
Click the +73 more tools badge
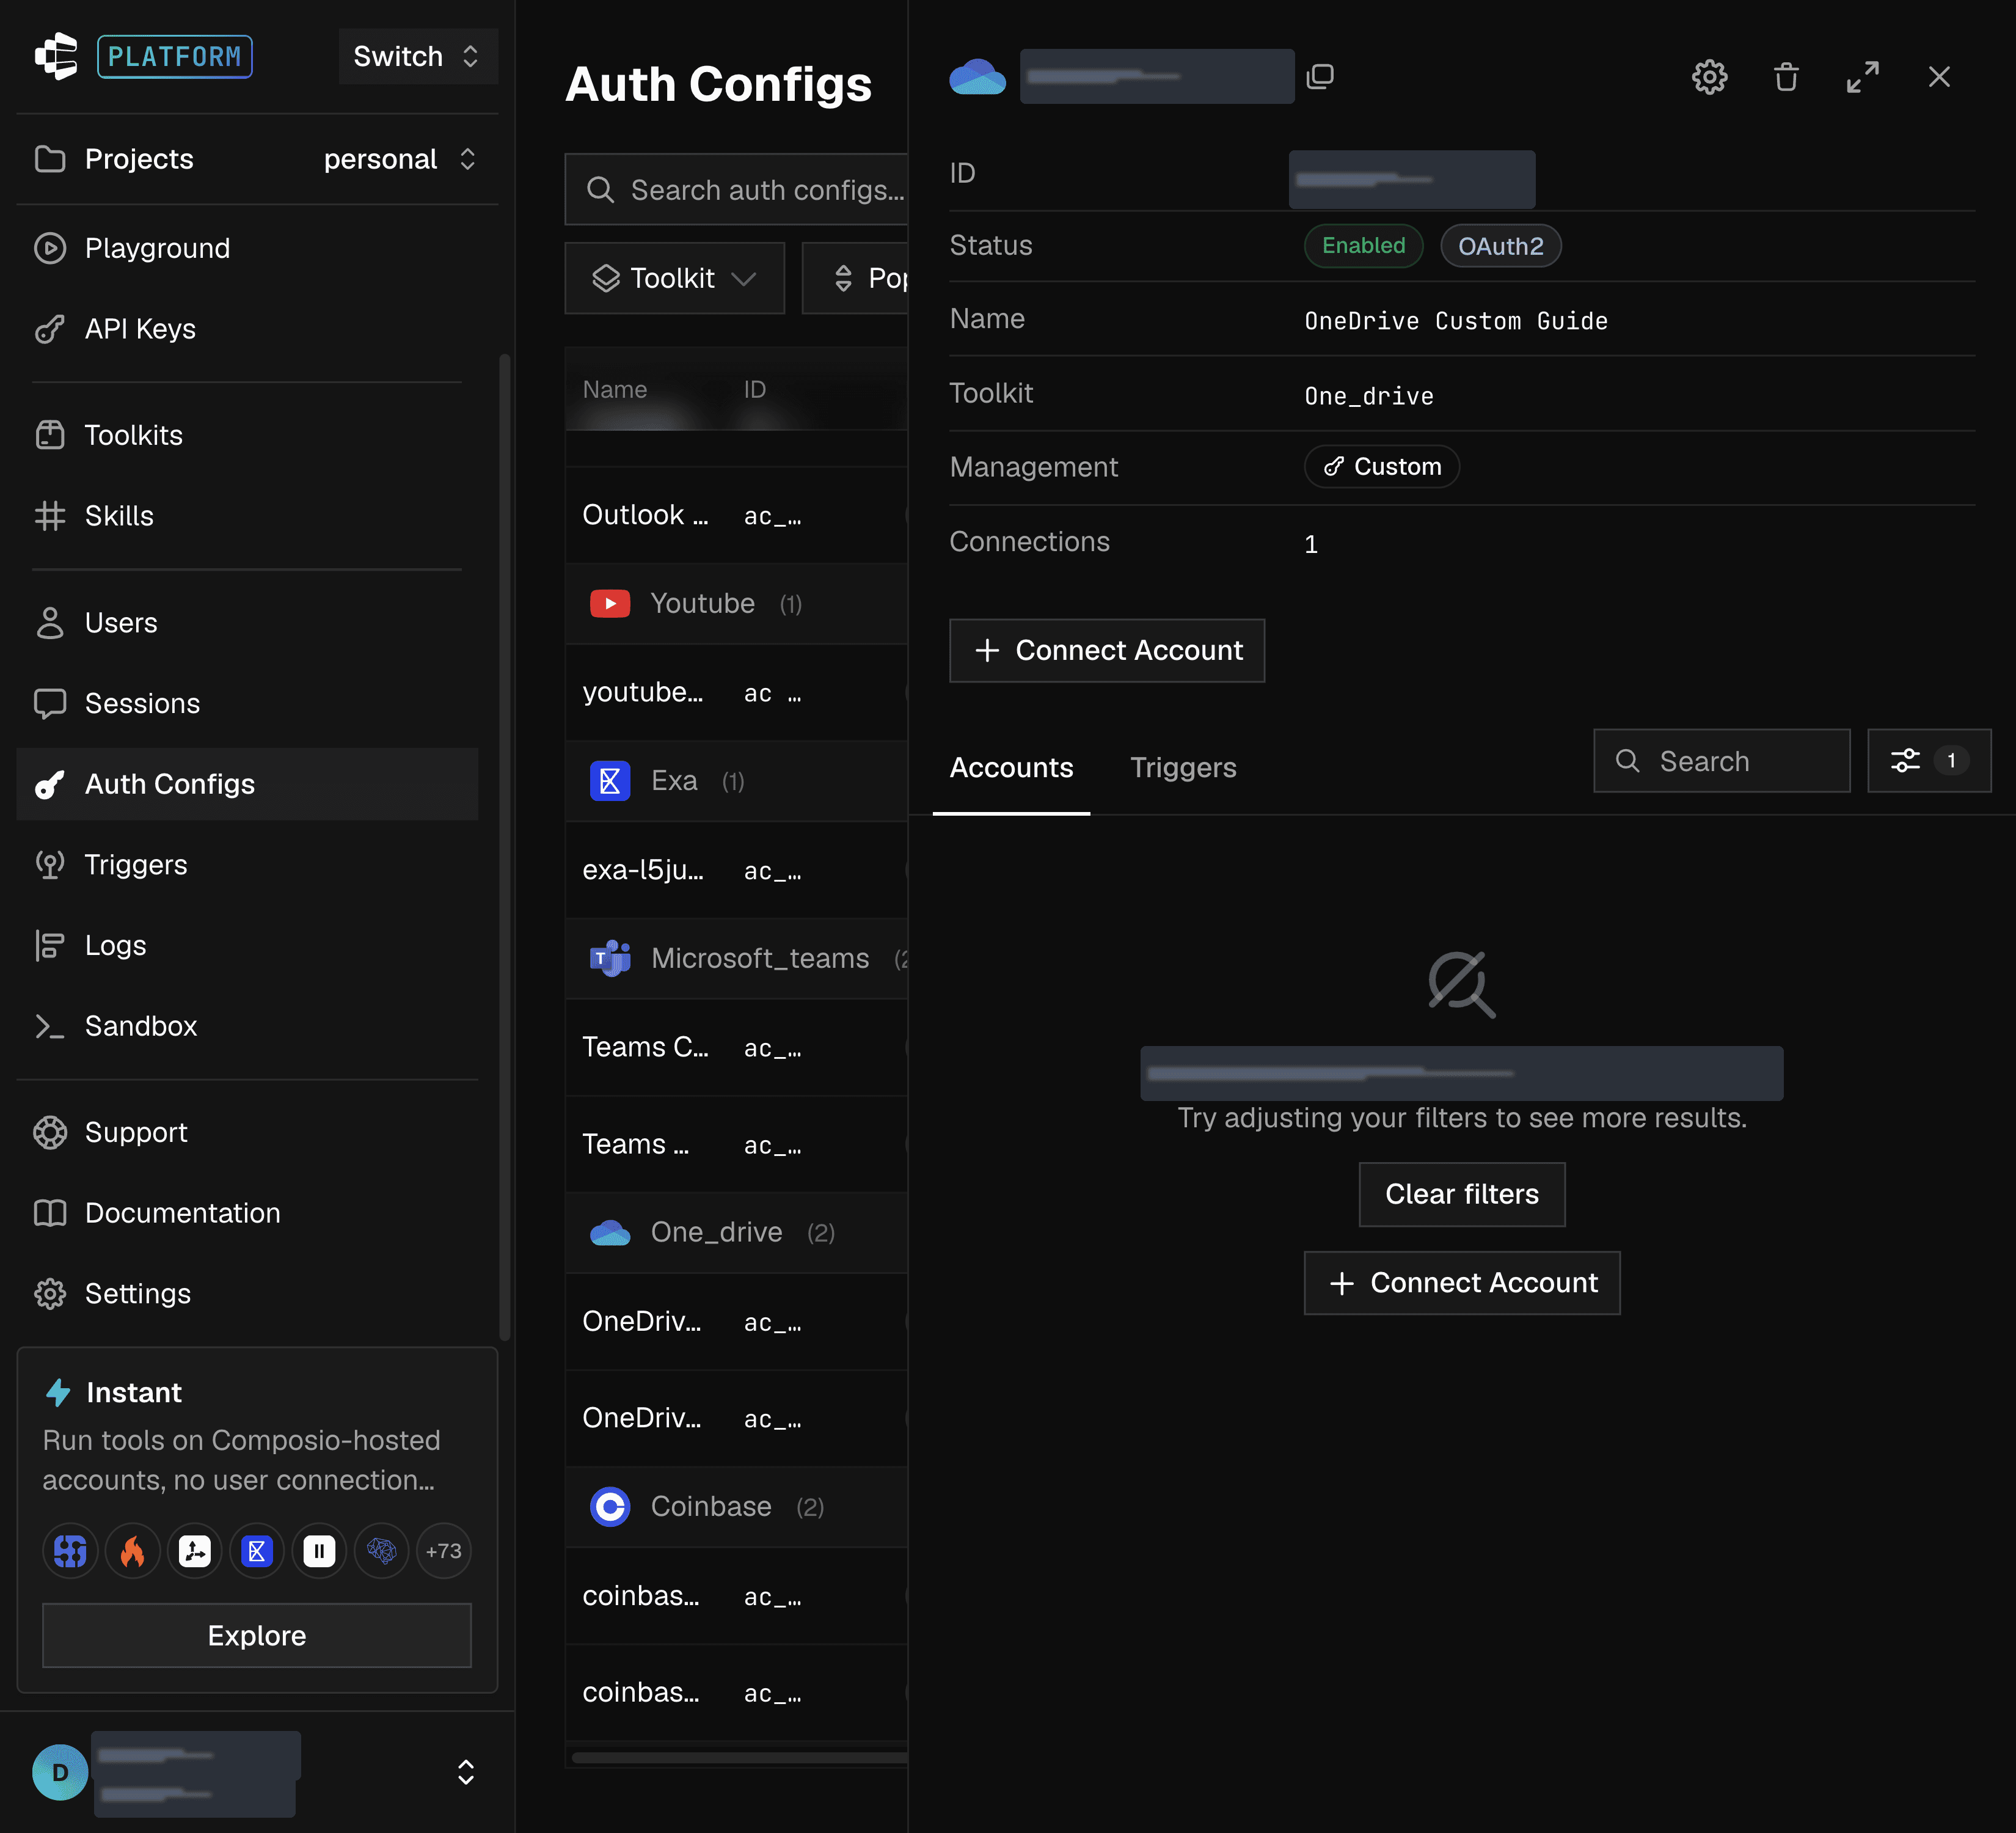point(444,1551)
